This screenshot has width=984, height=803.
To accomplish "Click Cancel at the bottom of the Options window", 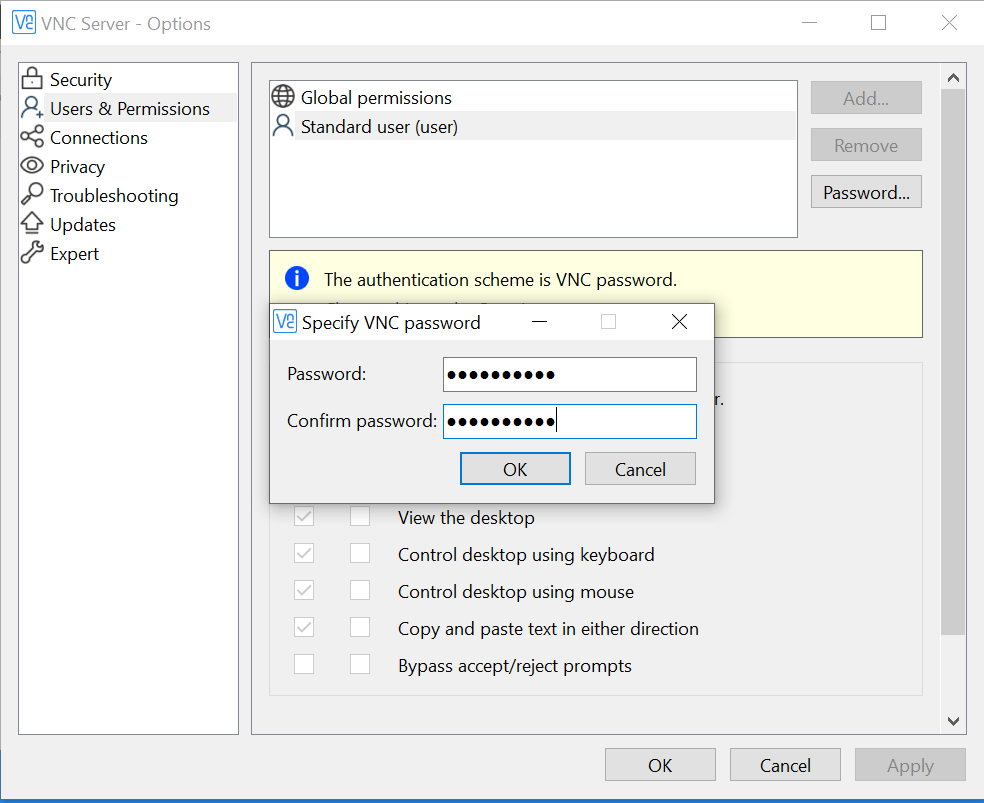I will 785,765.
